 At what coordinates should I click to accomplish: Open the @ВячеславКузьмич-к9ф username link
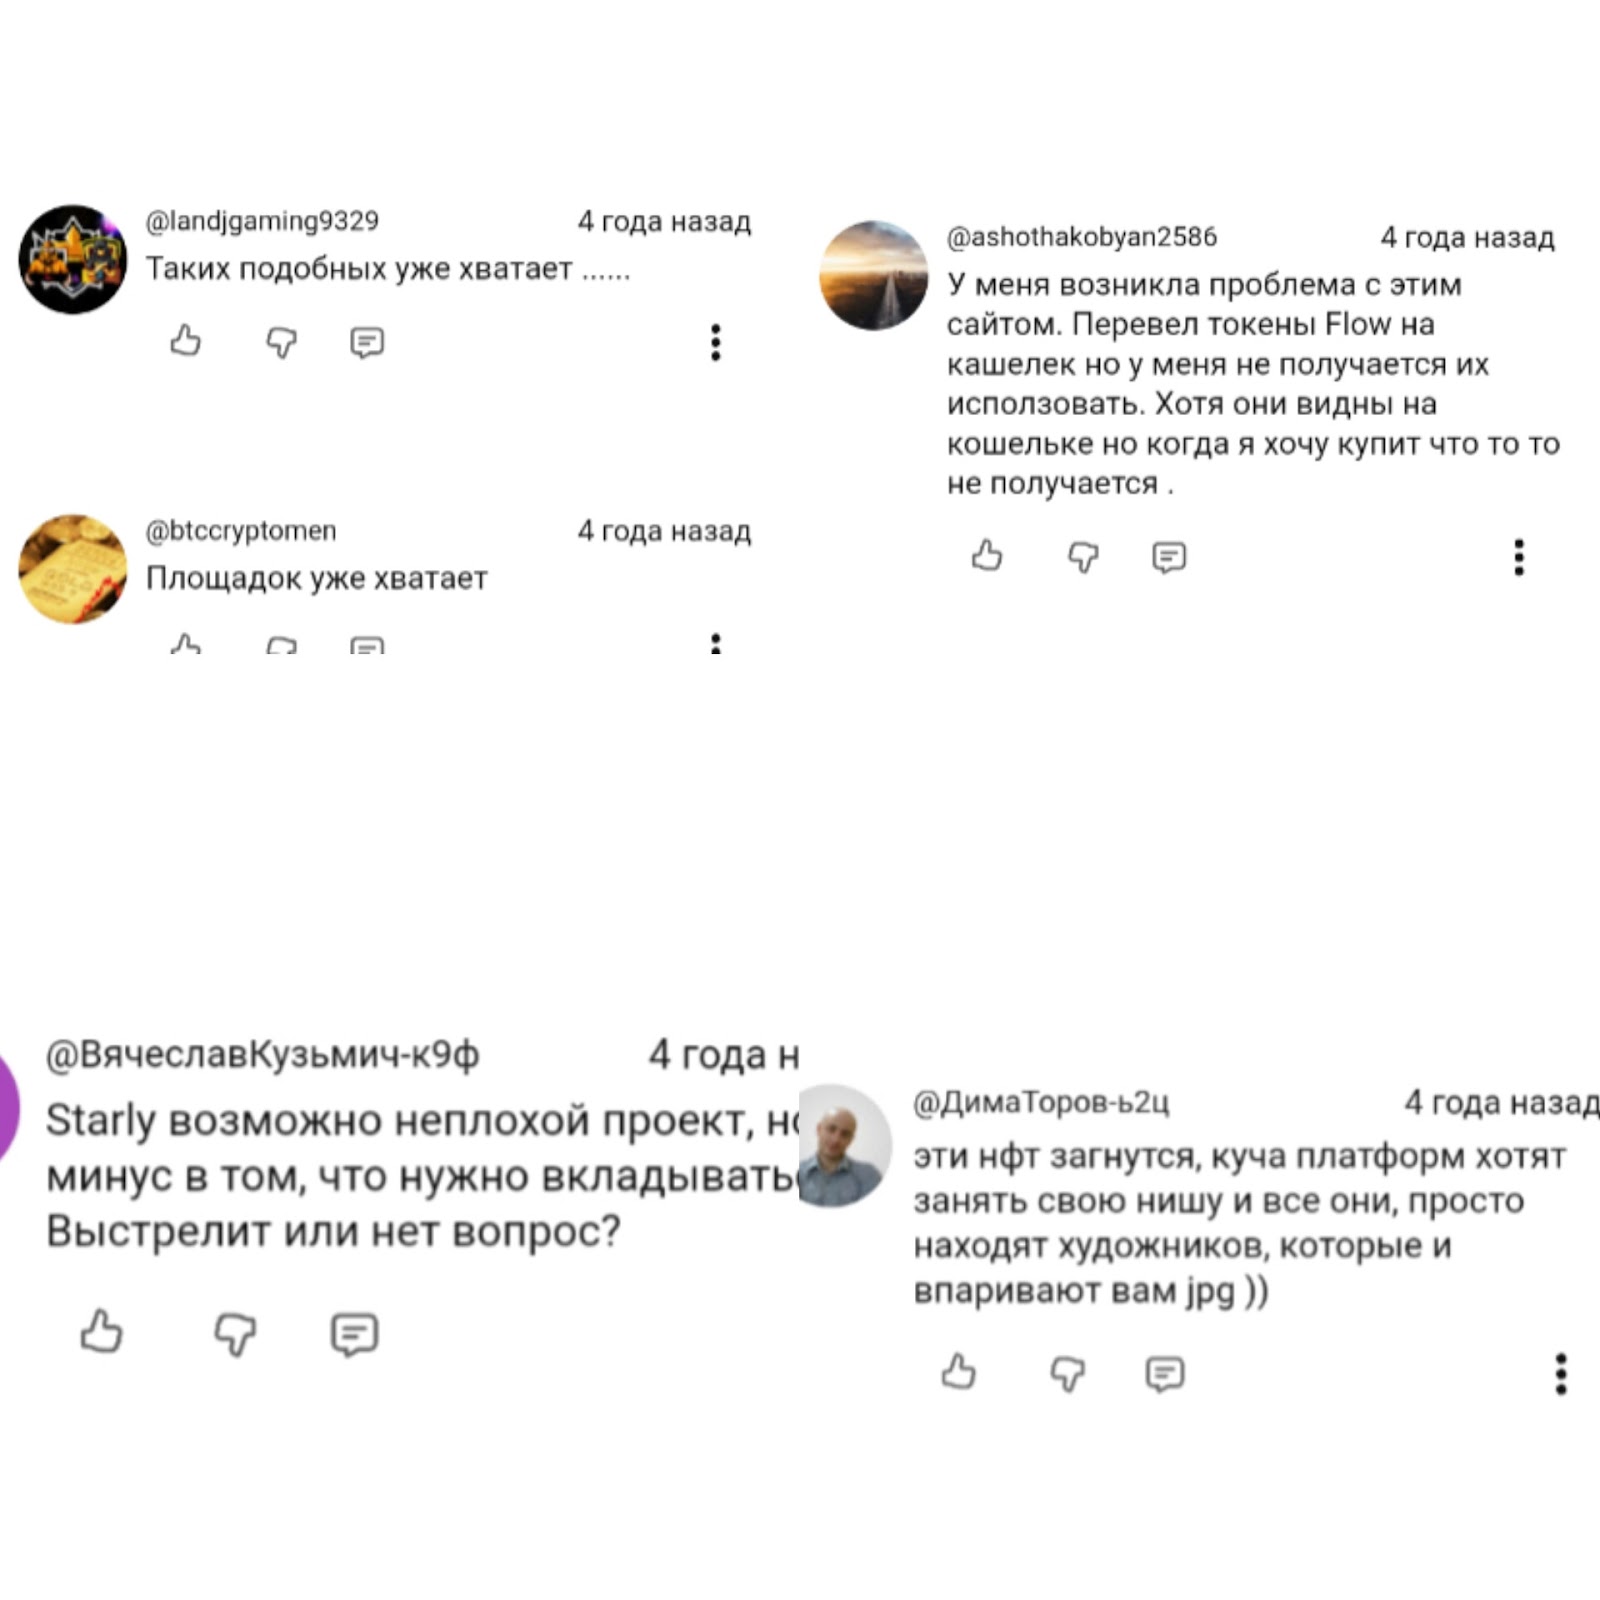tap(263, 1055)
